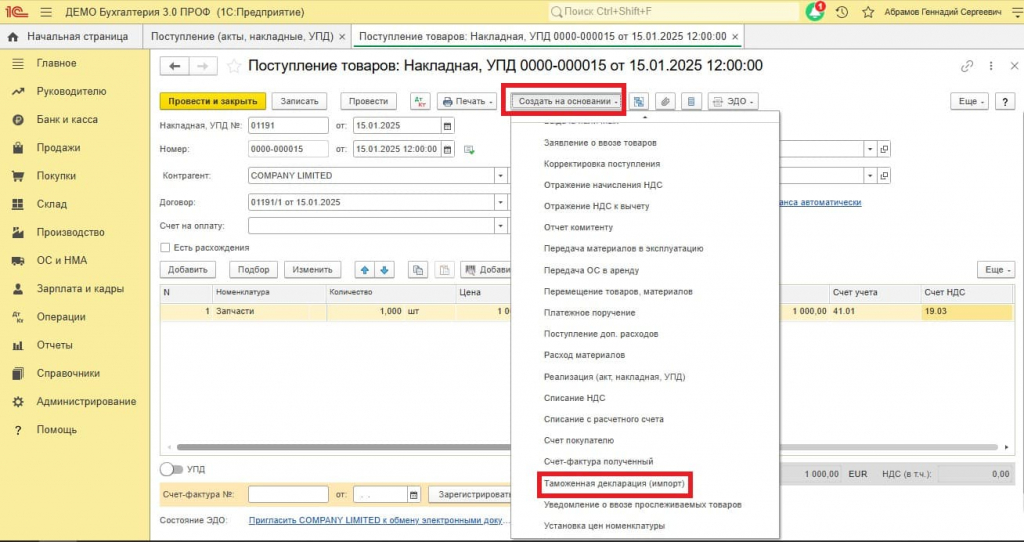Expand Счет на оплату dropdown arrow
1024x542 pixels.
tap(500, 226)
